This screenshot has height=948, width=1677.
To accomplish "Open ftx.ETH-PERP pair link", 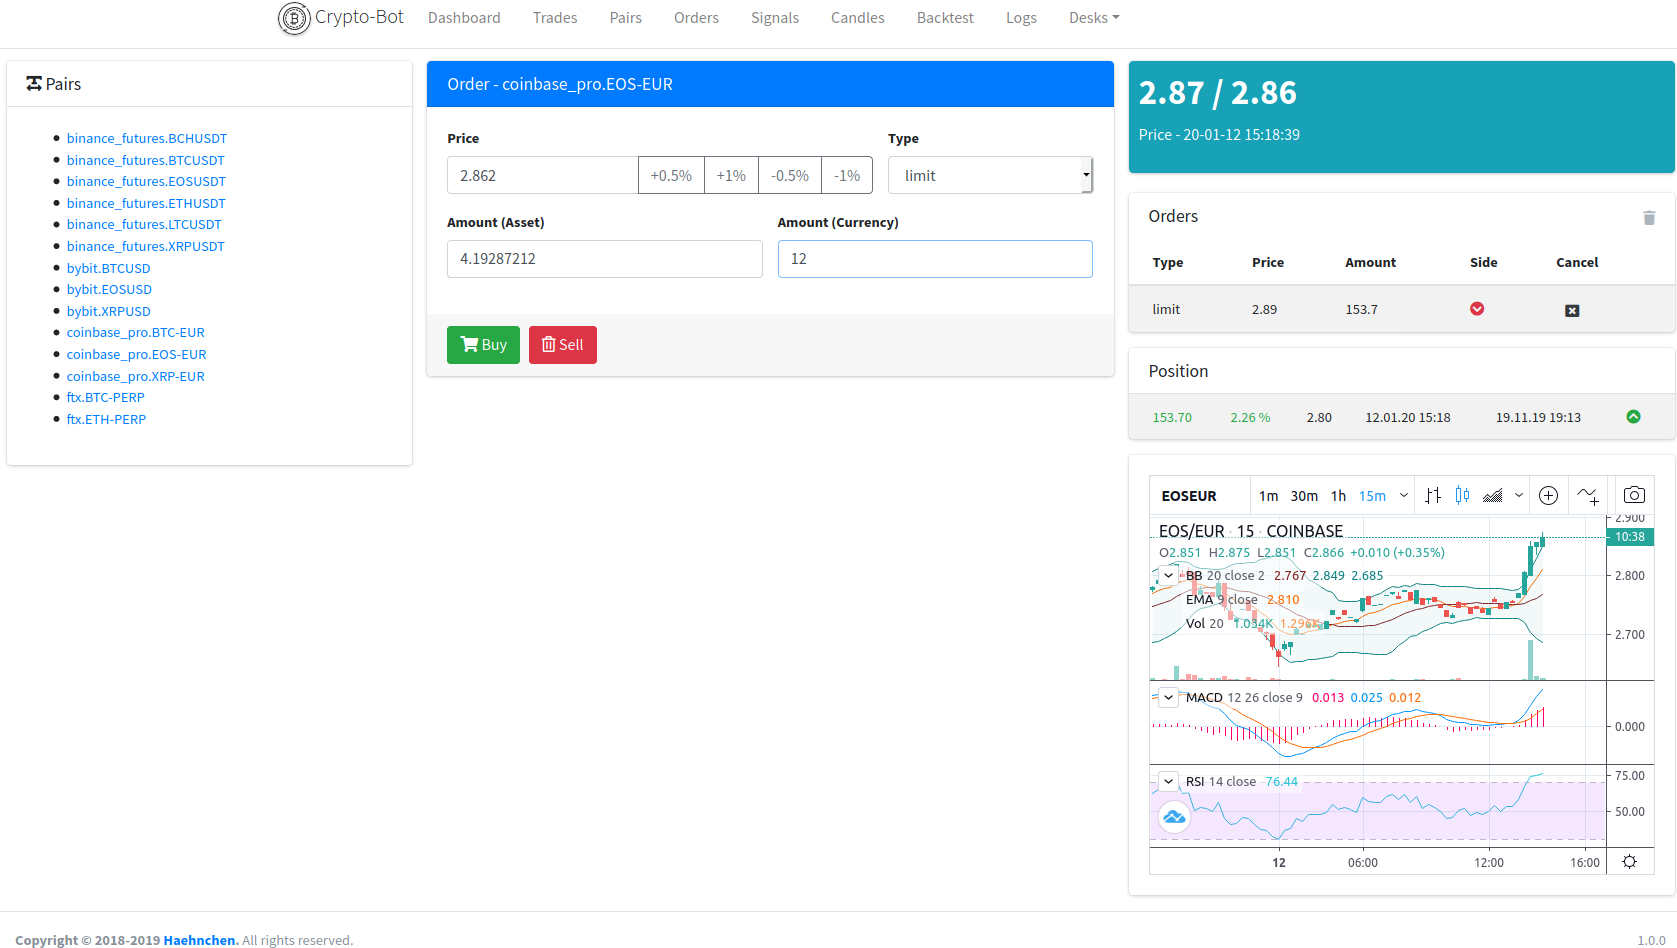I will (106, 420).
